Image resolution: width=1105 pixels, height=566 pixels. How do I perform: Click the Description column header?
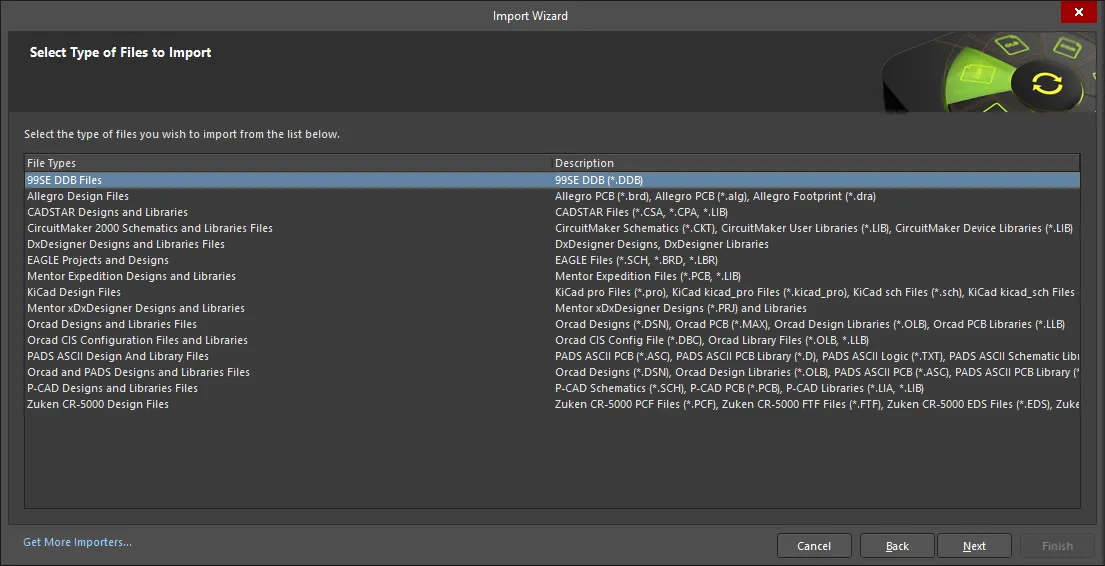coord(817,163)
